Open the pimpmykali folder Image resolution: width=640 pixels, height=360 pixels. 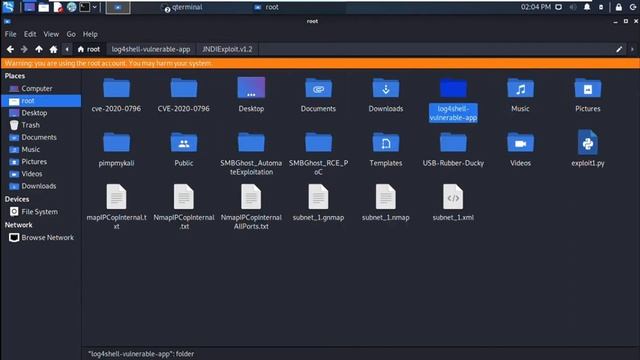click(x=116, y=142)
